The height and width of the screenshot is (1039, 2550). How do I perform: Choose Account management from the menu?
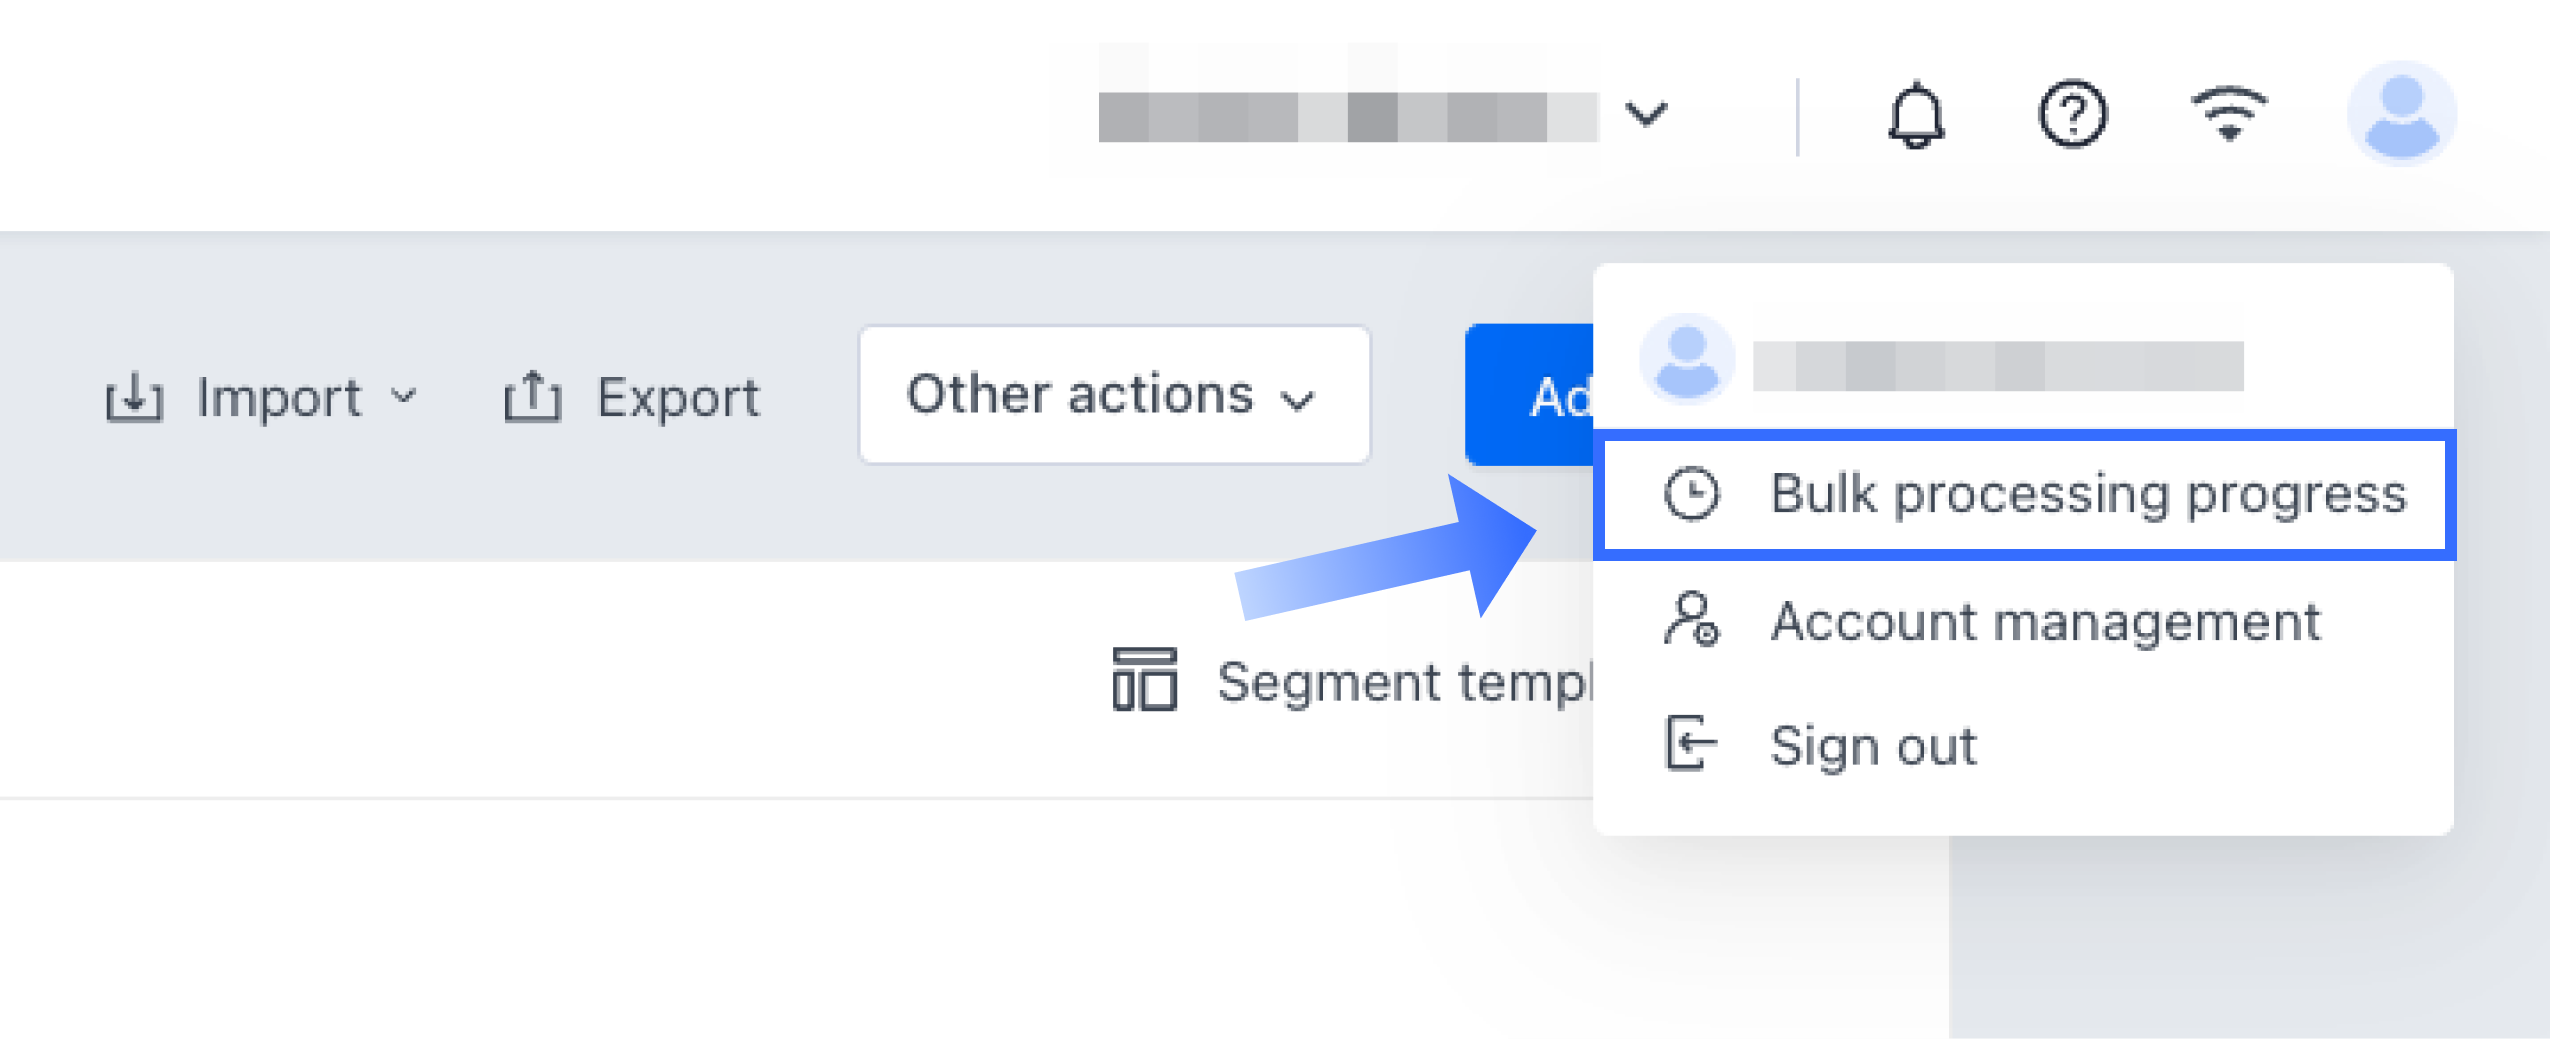2045,621
